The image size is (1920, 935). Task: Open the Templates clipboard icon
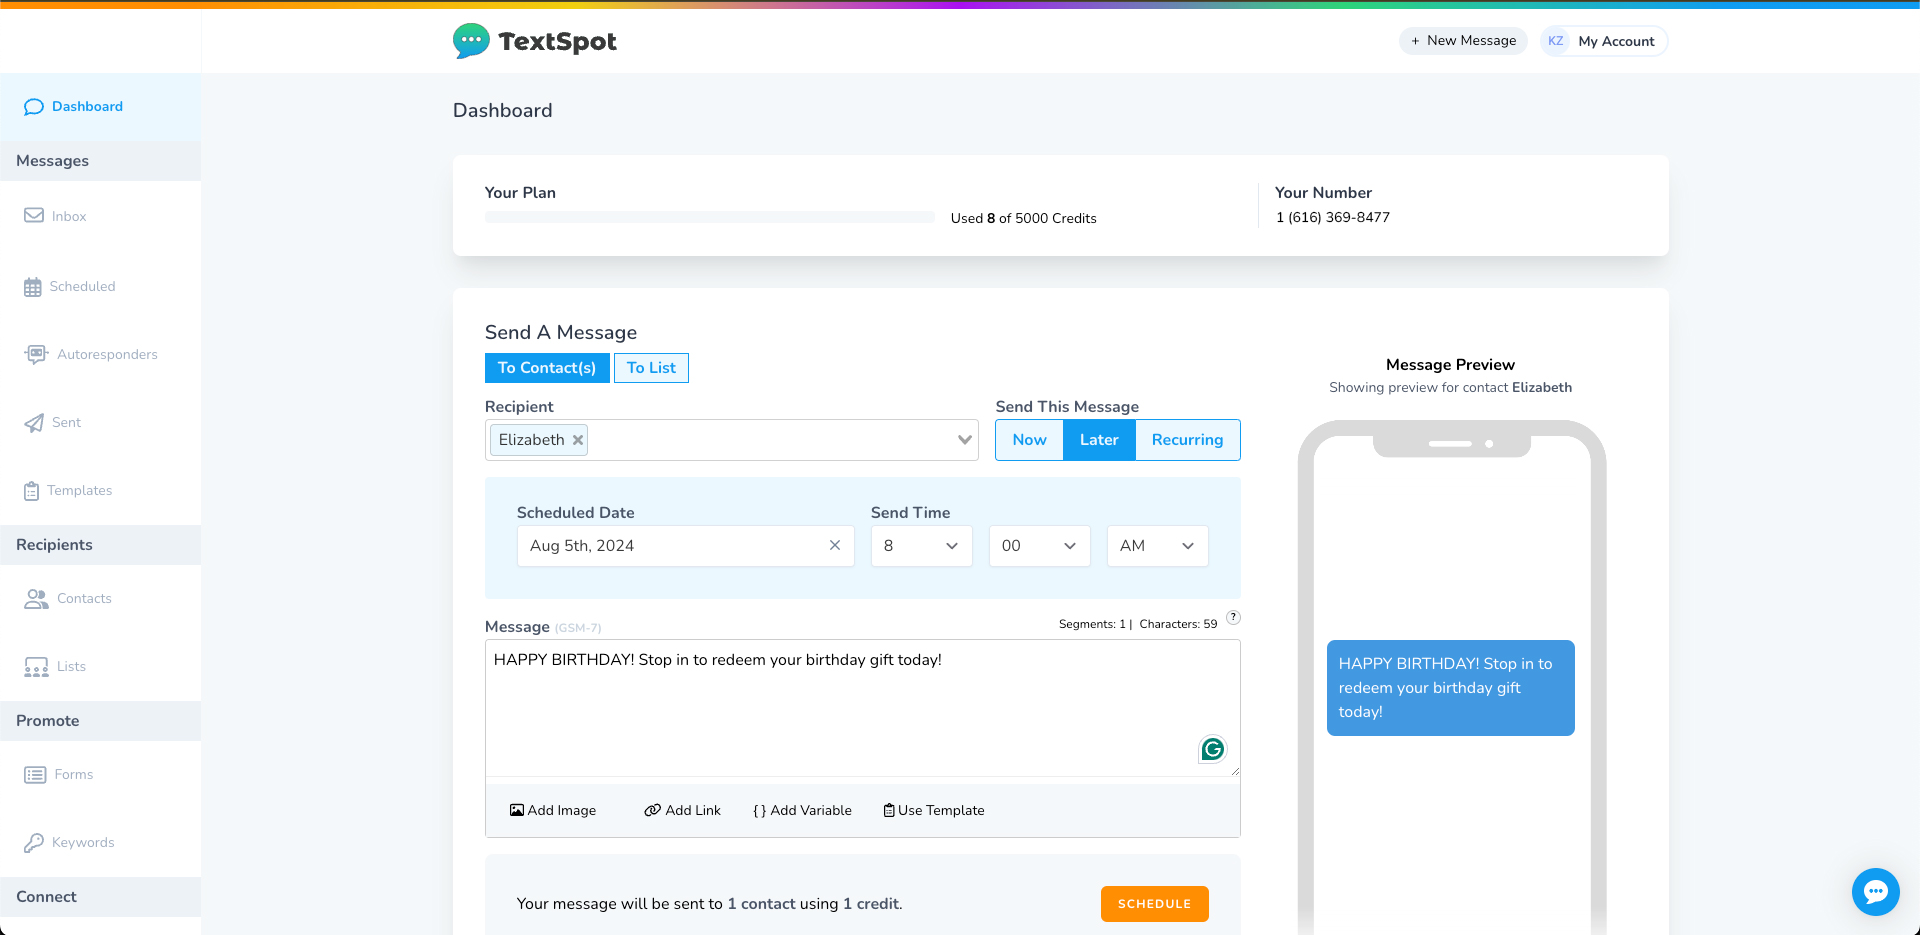pos(32,491)
